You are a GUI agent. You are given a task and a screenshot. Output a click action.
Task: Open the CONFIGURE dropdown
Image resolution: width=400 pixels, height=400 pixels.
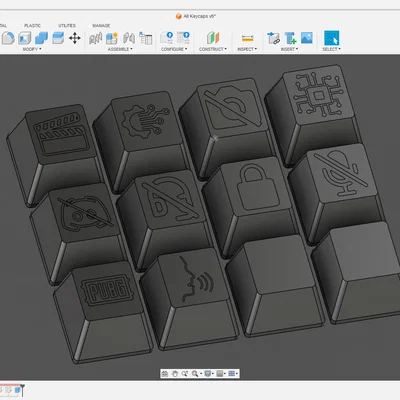[x=174, y=49]
